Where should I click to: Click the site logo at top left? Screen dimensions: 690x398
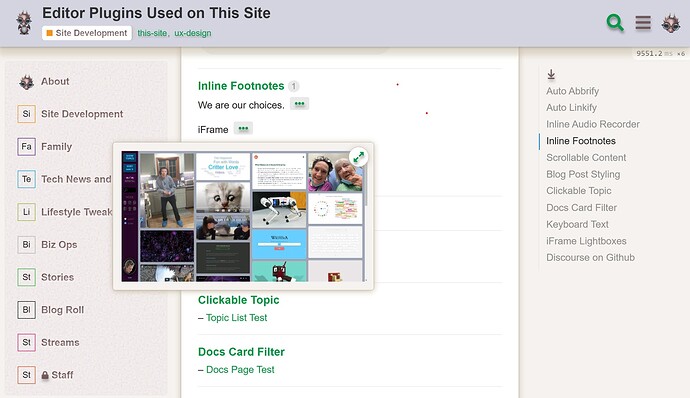[x=24, y=23]
